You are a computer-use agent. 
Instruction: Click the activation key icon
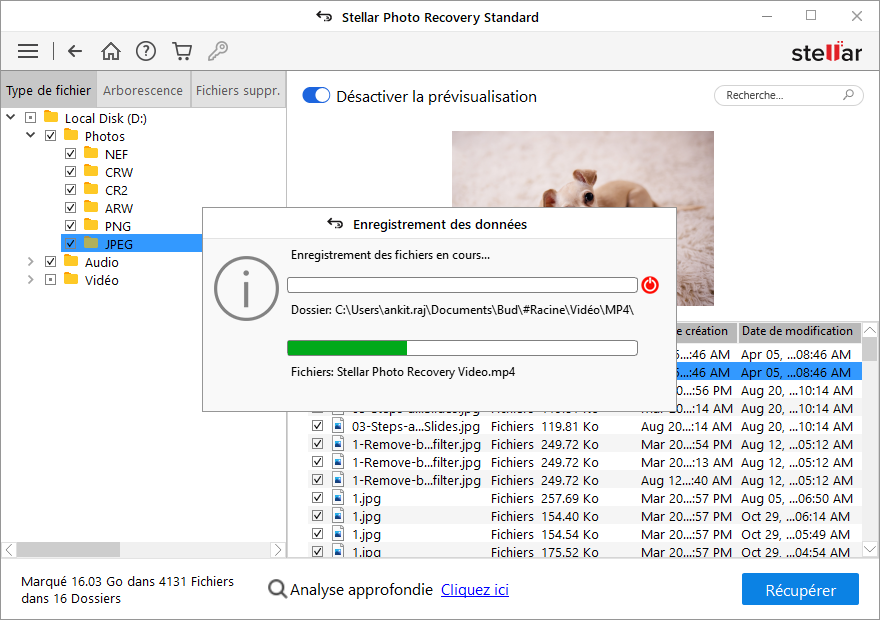[x=217, y=51]
